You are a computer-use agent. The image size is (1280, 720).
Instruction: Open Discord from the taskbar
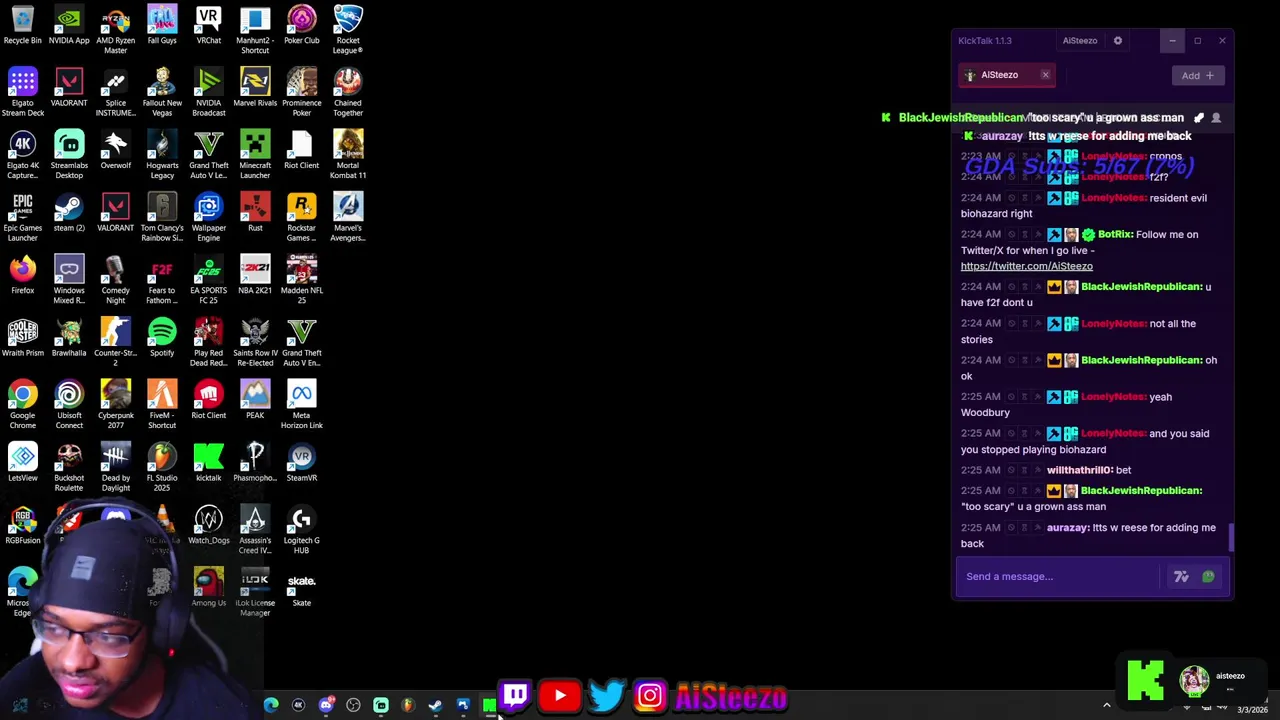(x=325, y=706)
